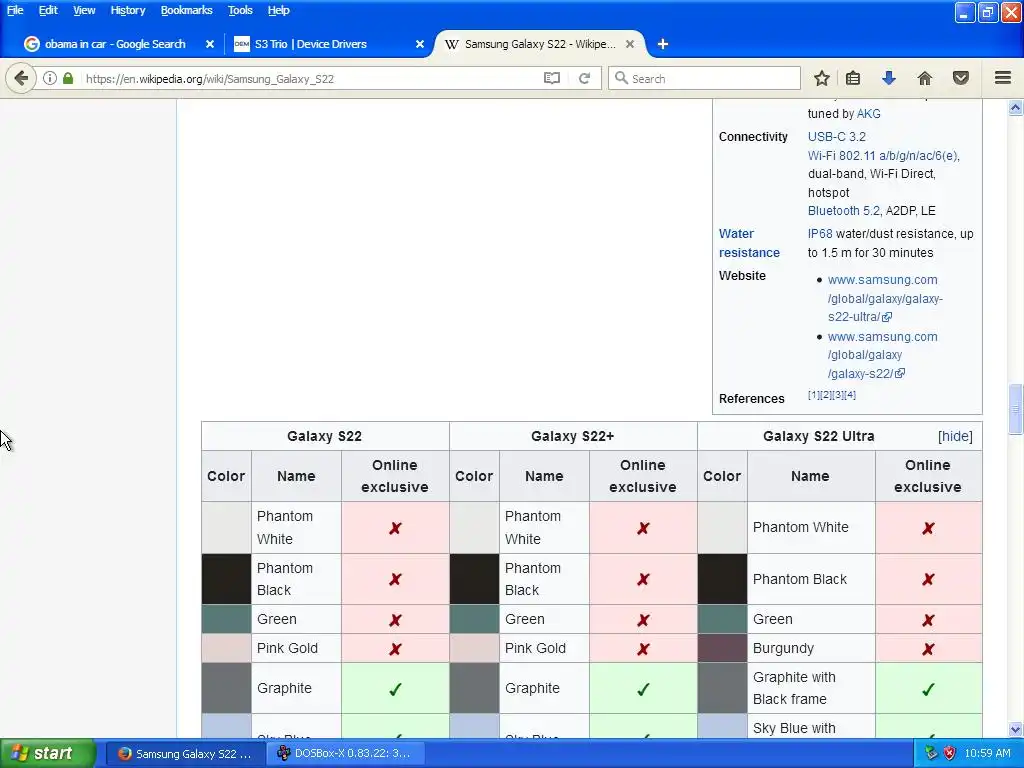Click Graphite with Black frame cell
Screen dimensions: 1024x768
(811, 688)
